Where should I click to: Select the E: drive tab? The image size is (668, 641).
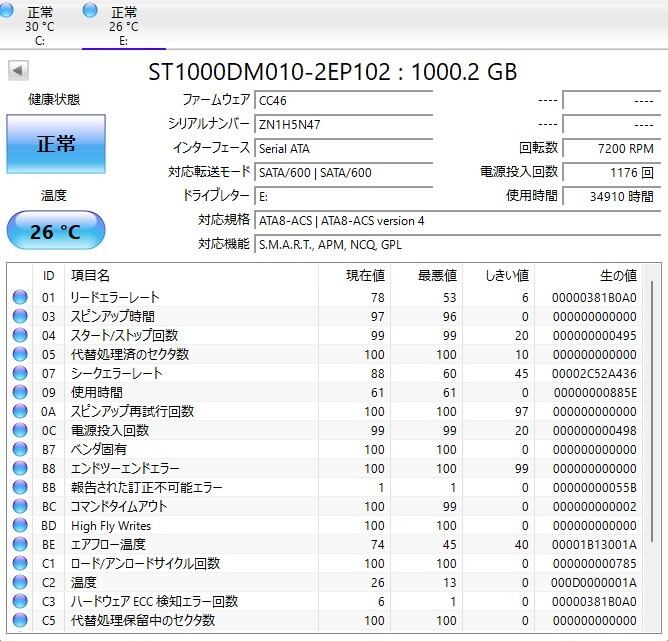click(123, 25)
